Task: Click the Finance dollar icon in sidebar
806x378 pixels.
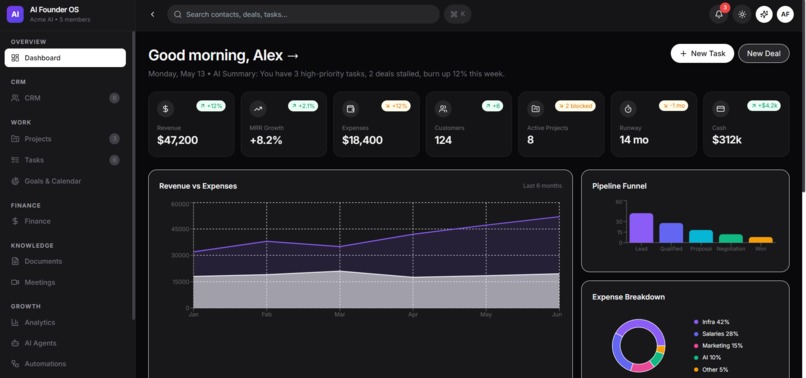Action: (x=15, y=221)
